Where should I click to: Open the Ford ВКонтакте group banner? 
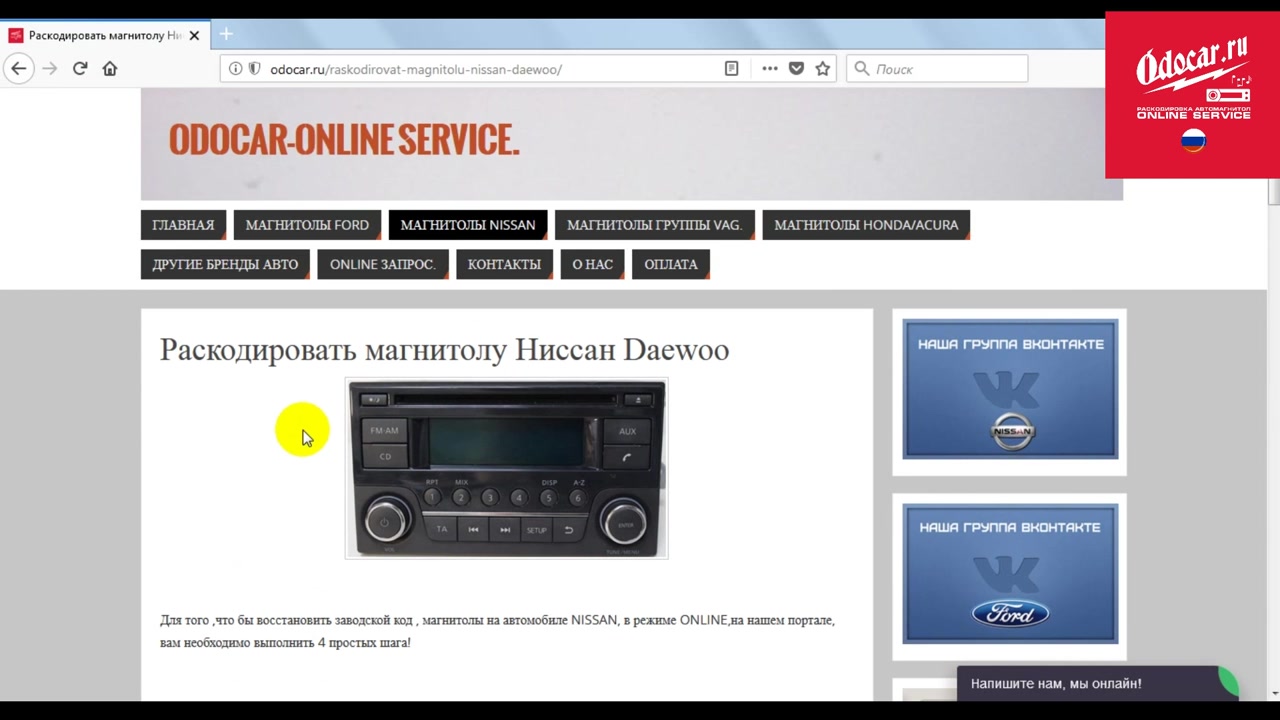1010,573
